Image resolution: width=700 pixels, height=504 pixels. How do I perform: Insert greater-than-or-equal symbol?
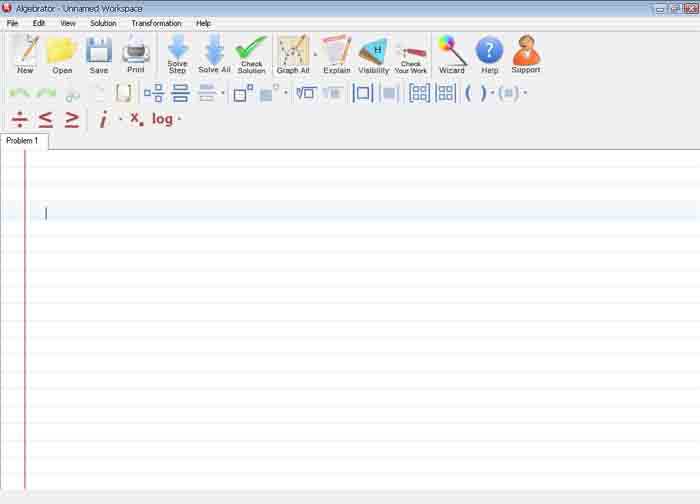tap(72, 119)
